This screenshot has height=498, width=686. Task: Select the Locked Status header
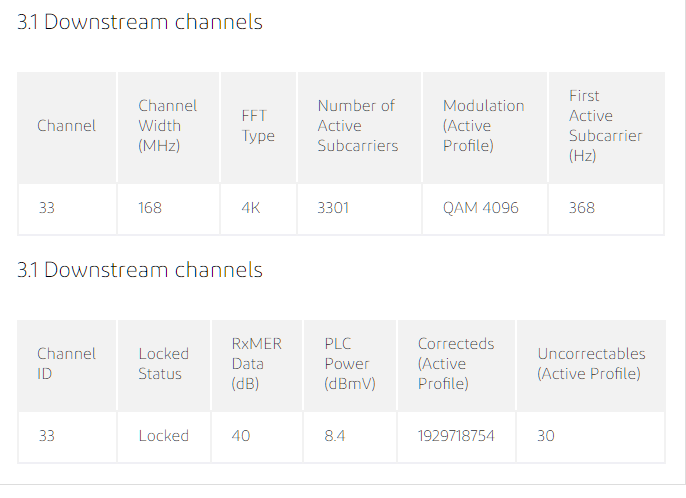[x=164, y=364]
